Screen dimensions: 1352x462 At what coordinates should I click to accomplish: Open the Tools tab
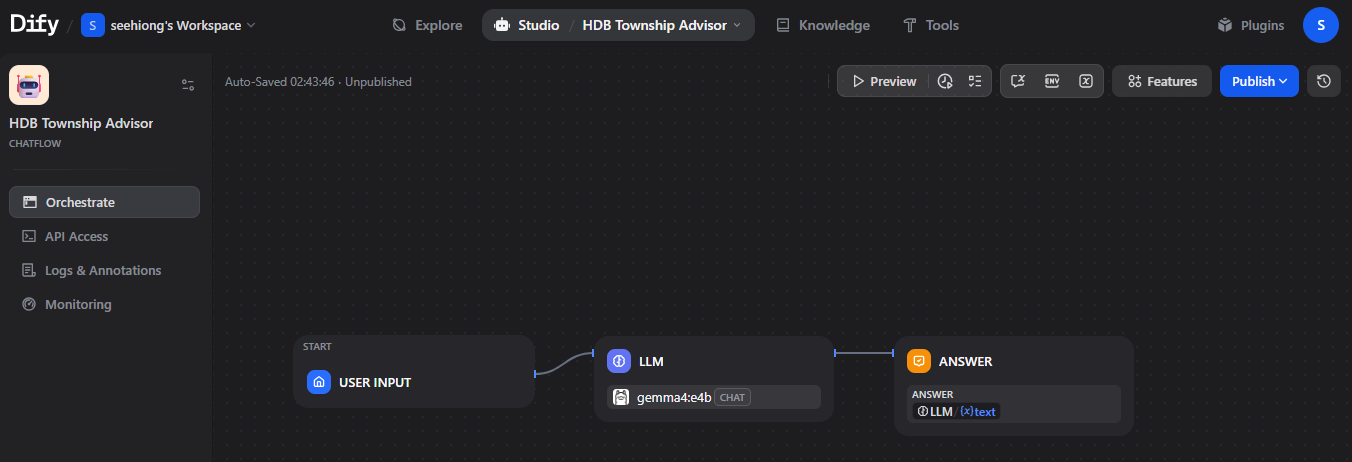pyautogui.click(x=930, y=25)
